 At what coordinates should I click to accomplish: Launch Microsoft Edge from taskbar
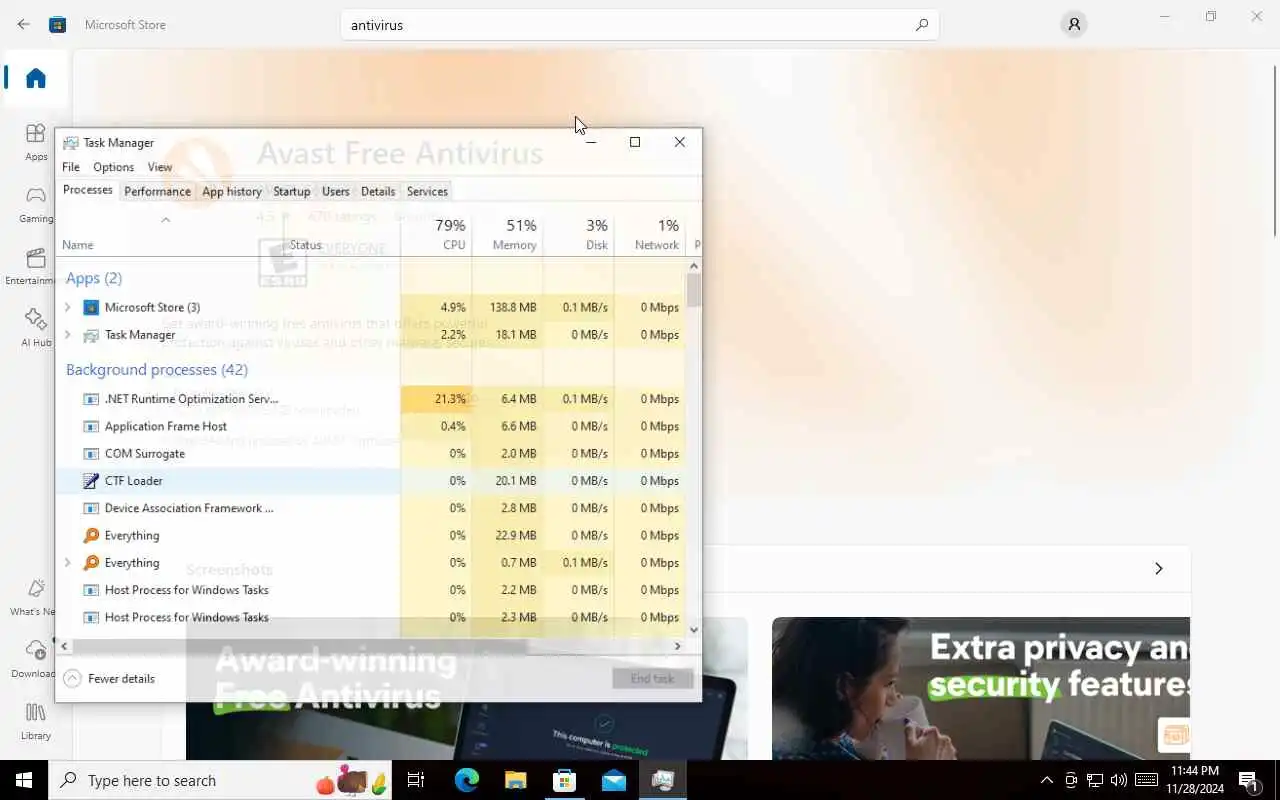(x=467, y=780)
